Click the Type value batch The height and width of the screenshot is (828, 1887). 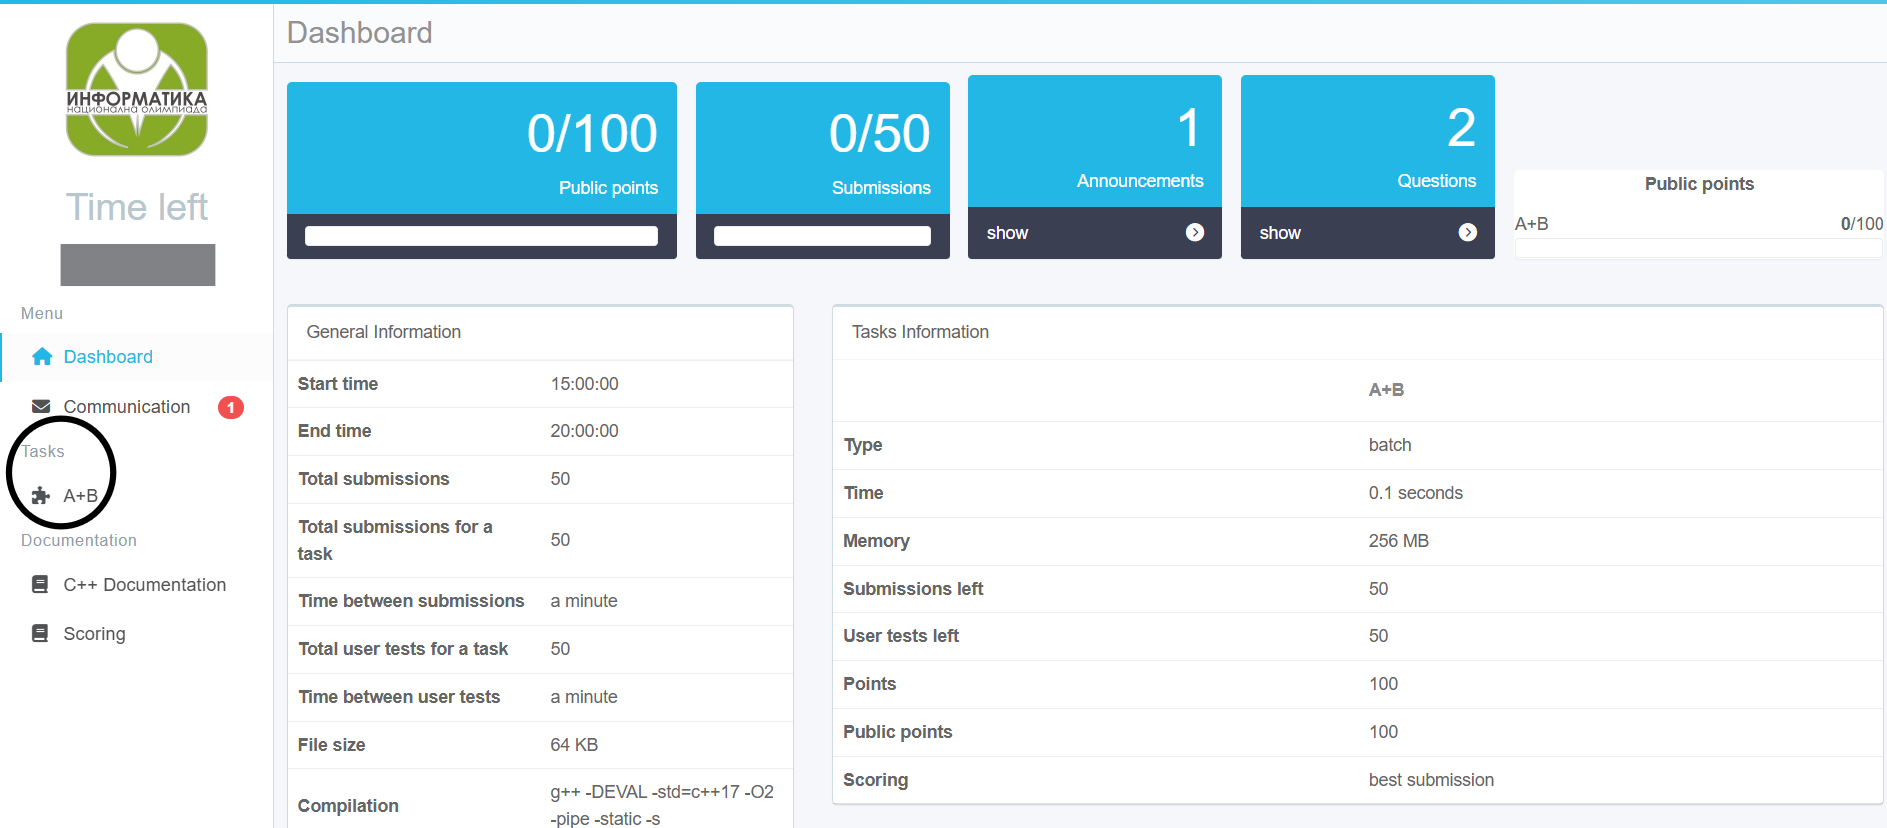pos(1390,445)
